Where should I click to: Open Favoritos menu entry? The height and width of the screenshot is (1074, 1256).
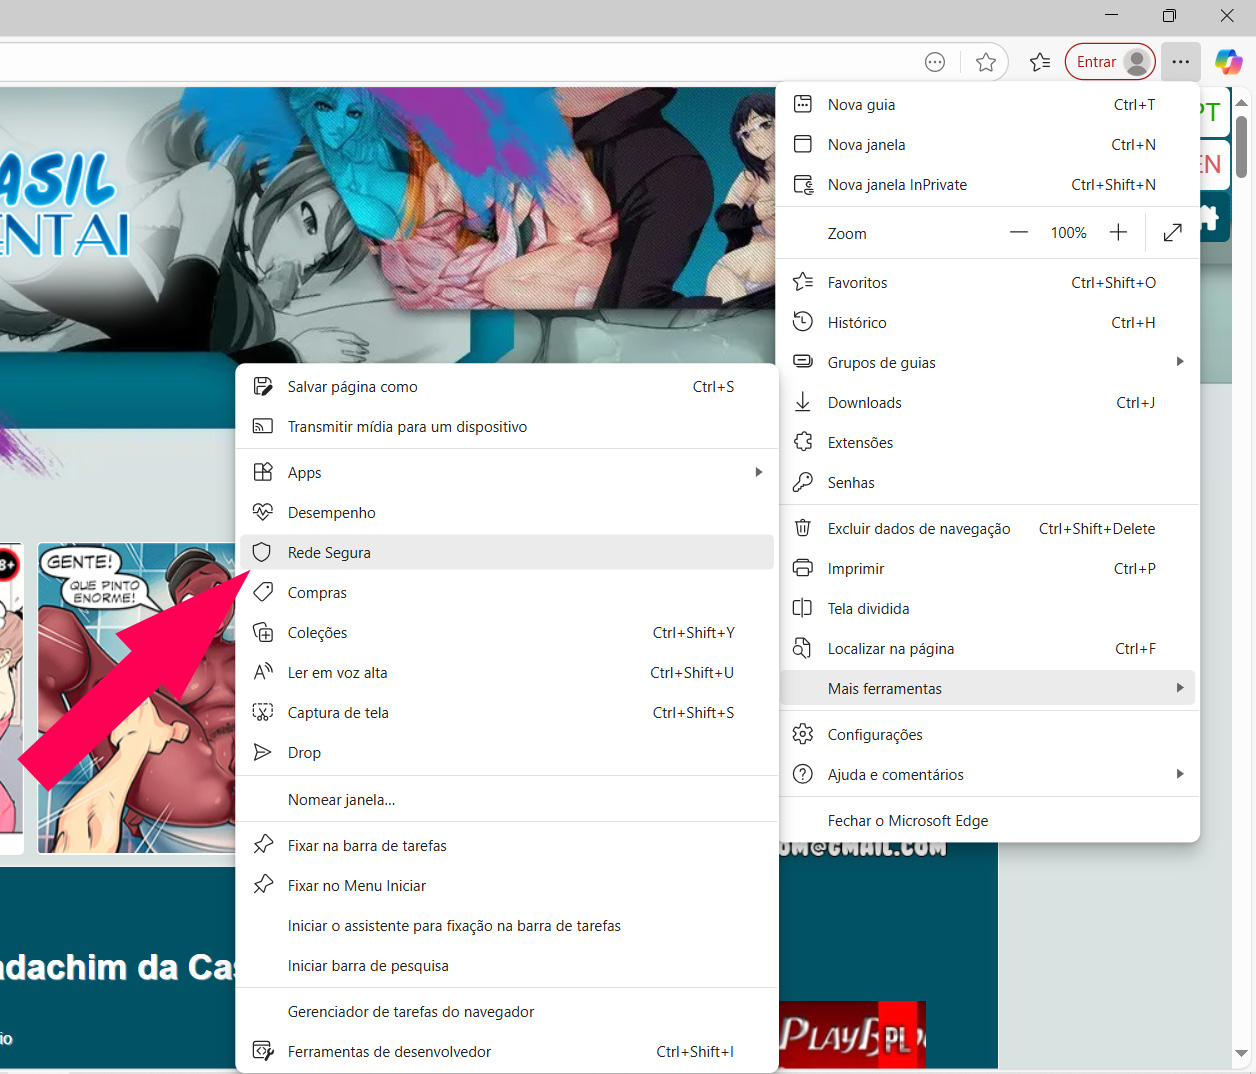pos(988,283)
